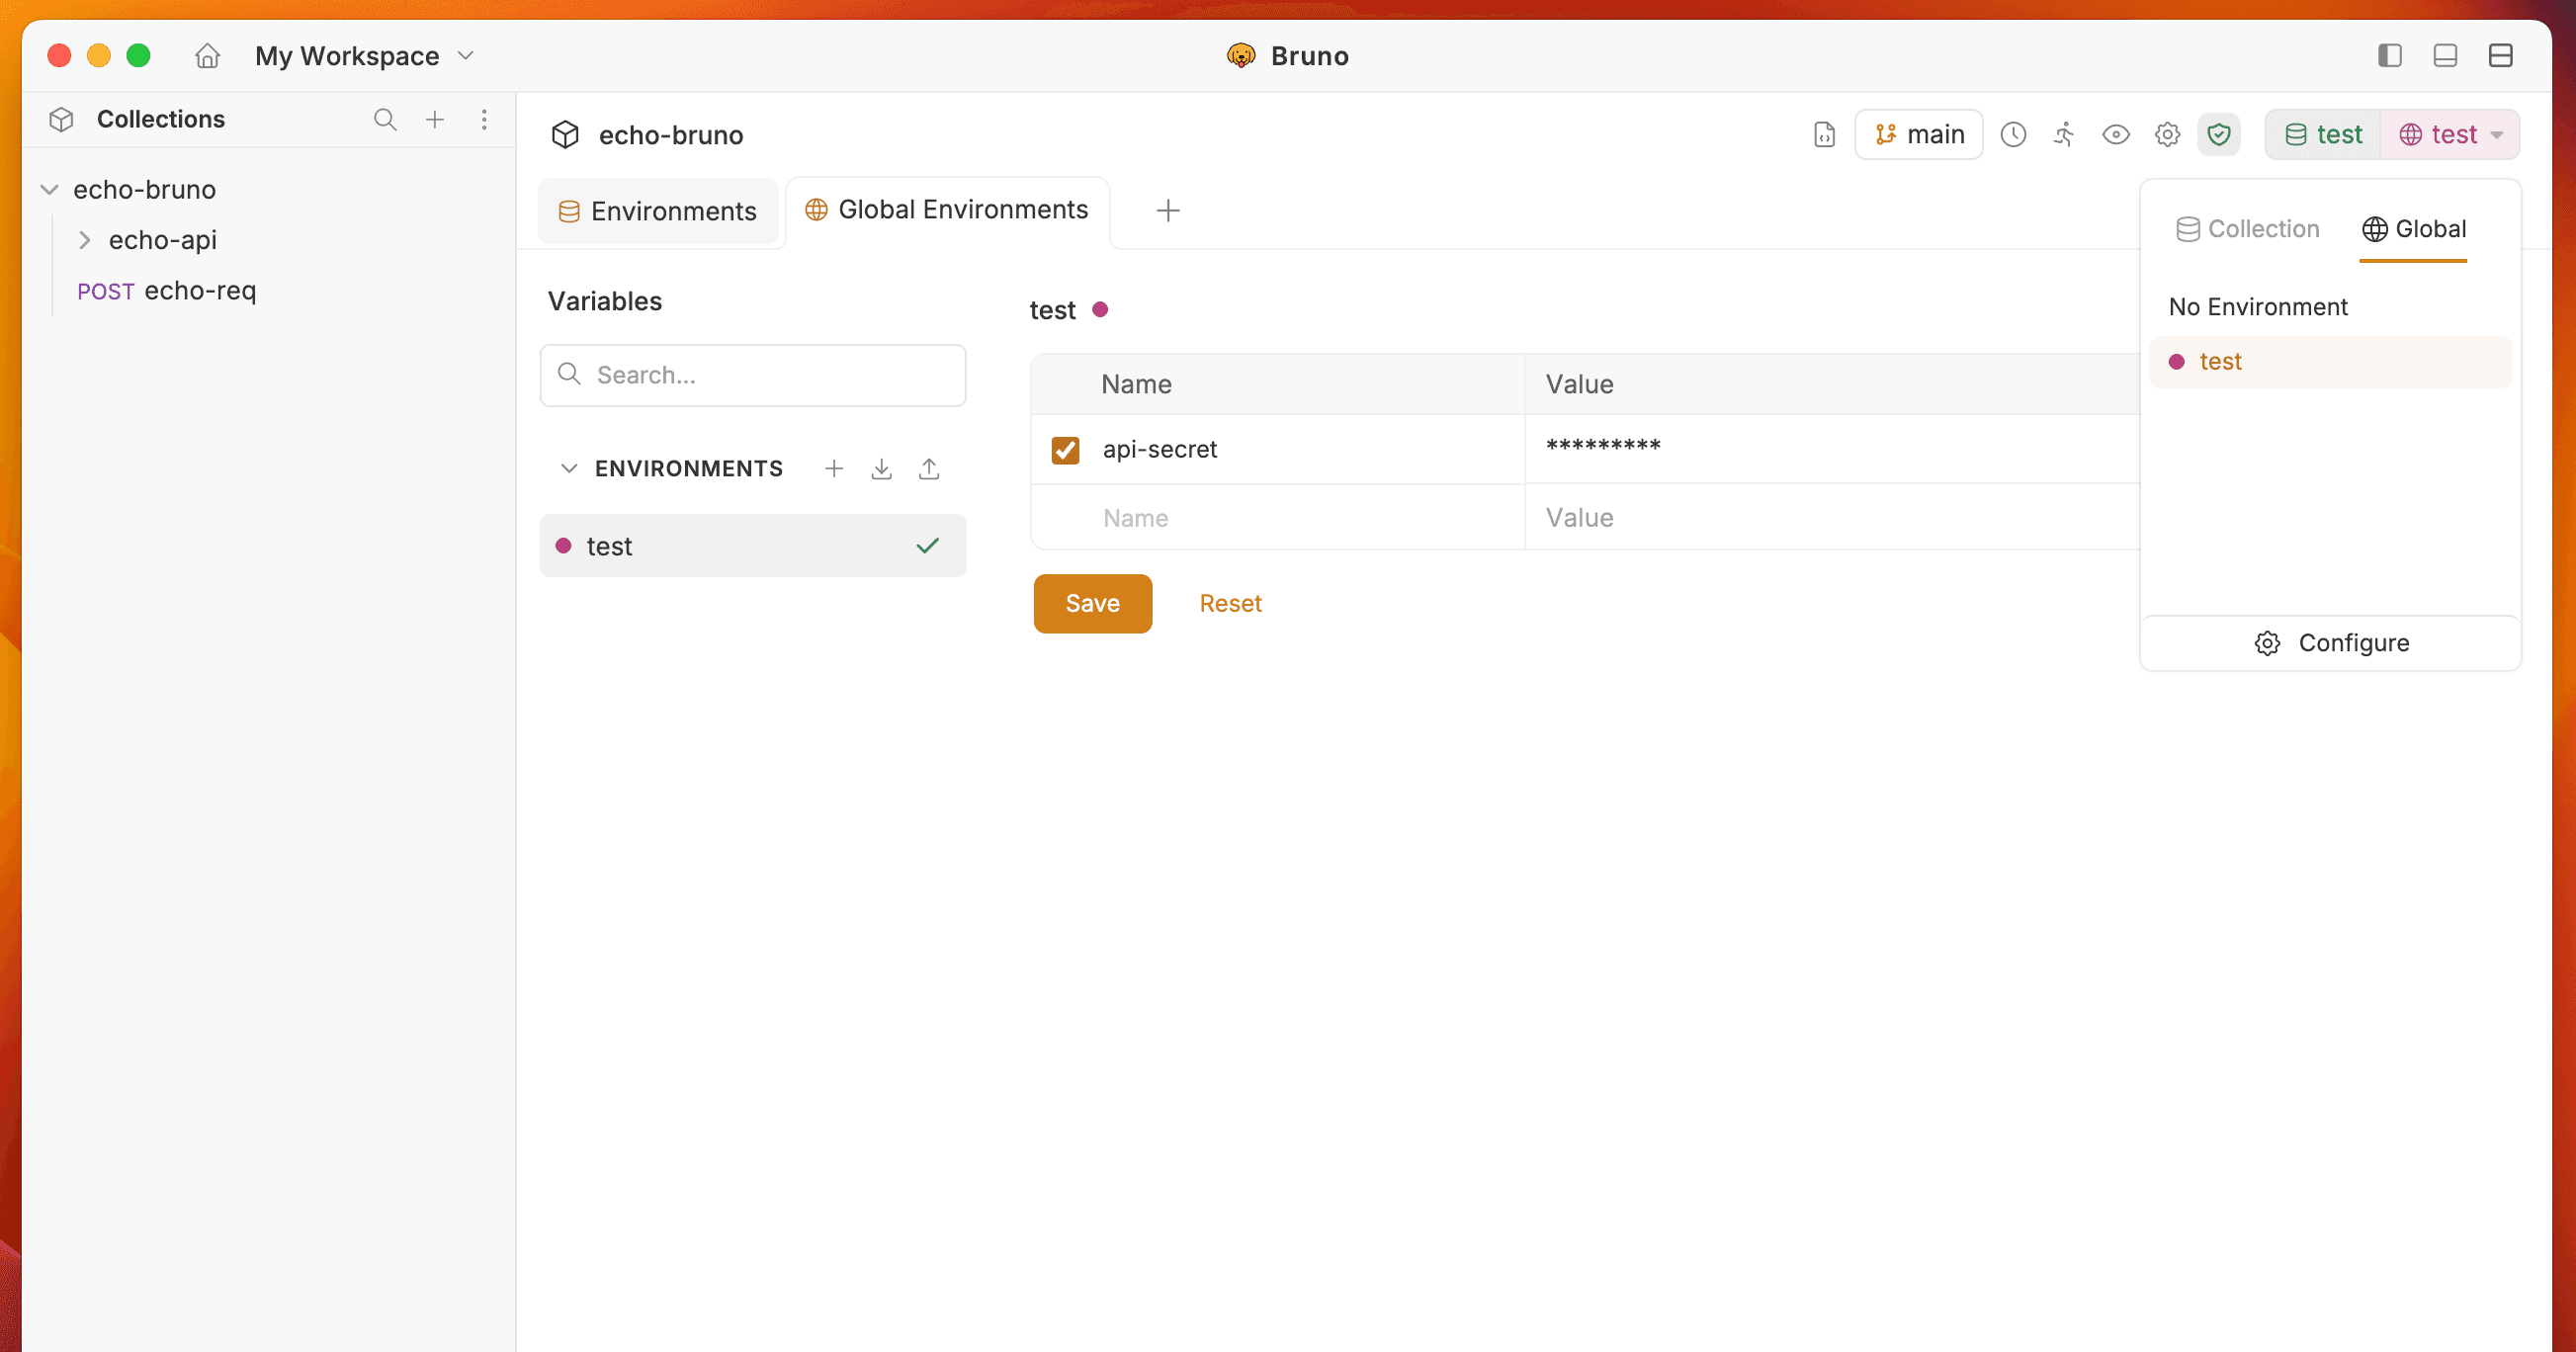2576x1352 pixels.
Task: Open collection history clock icon
Action: point(2013,134)
